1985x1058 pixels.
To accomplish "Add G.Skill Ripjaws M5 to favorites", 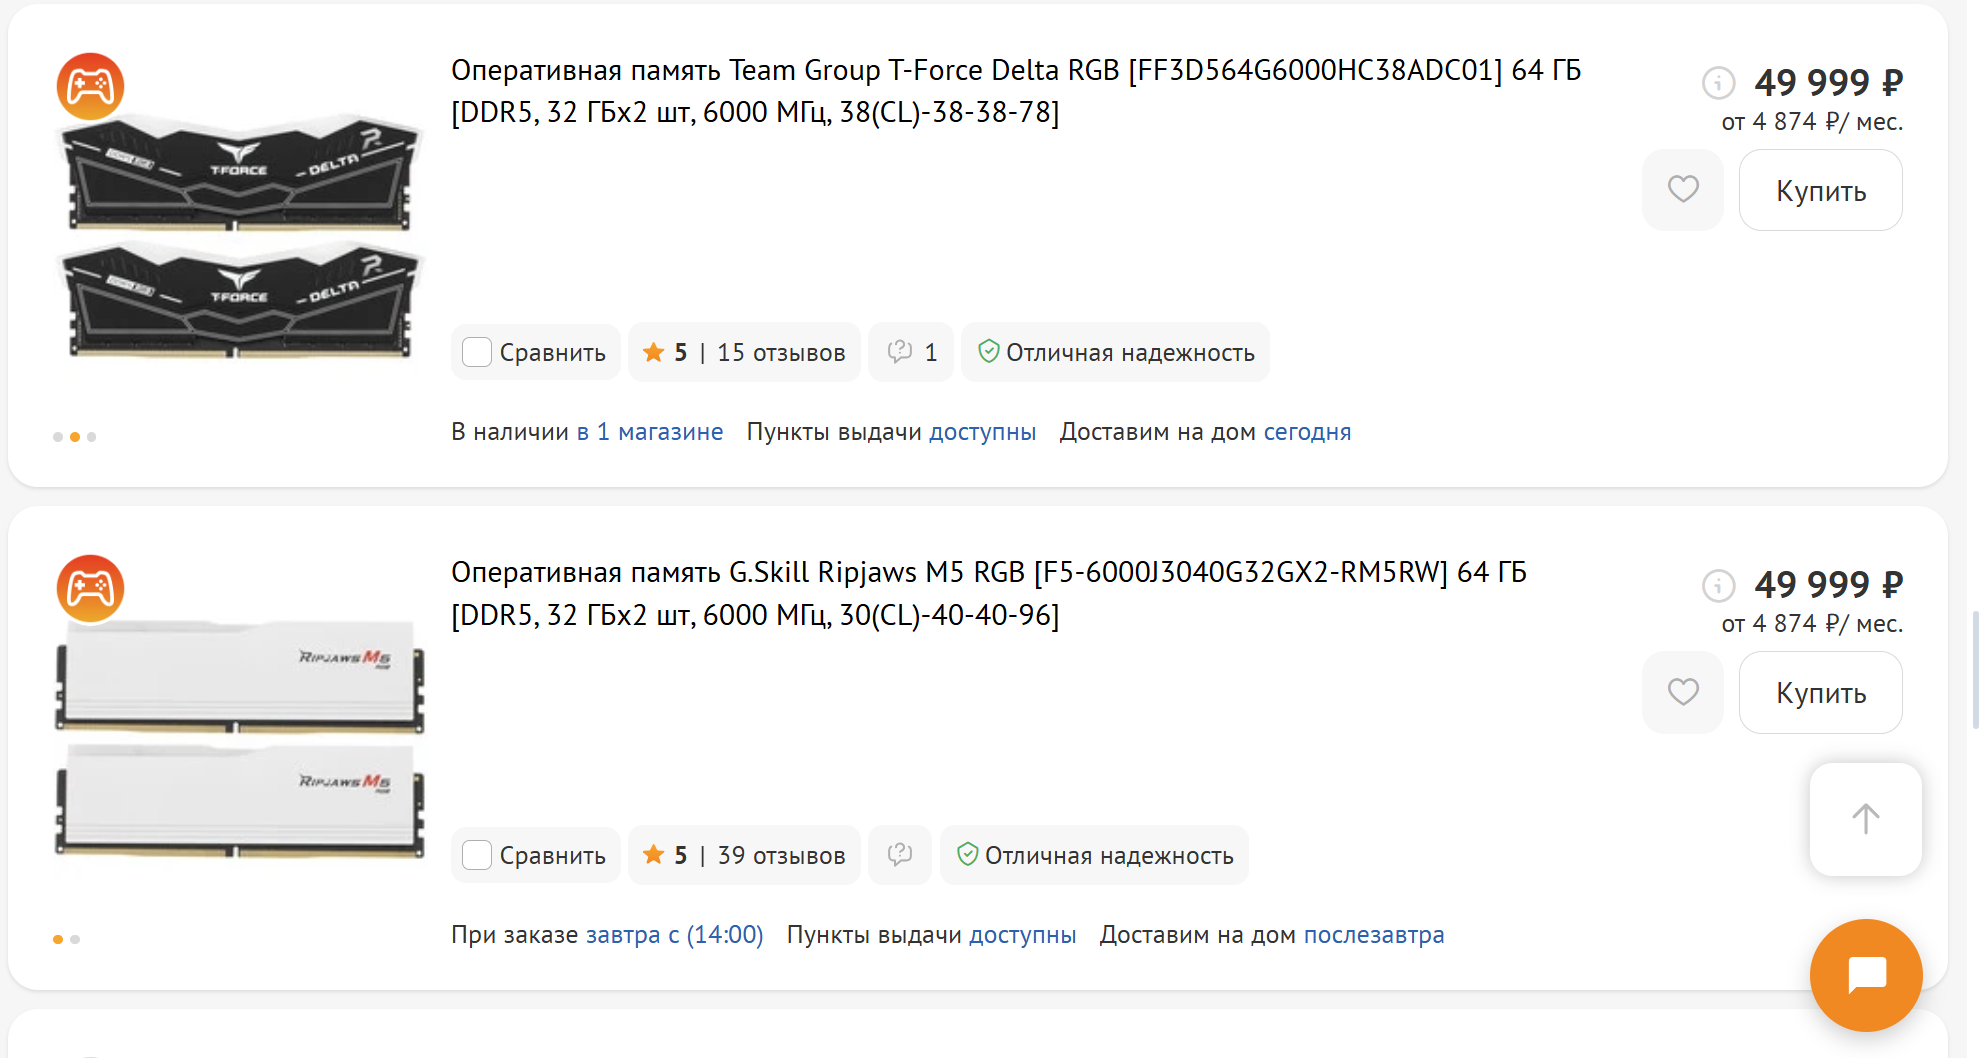I will coord(1682,692).
